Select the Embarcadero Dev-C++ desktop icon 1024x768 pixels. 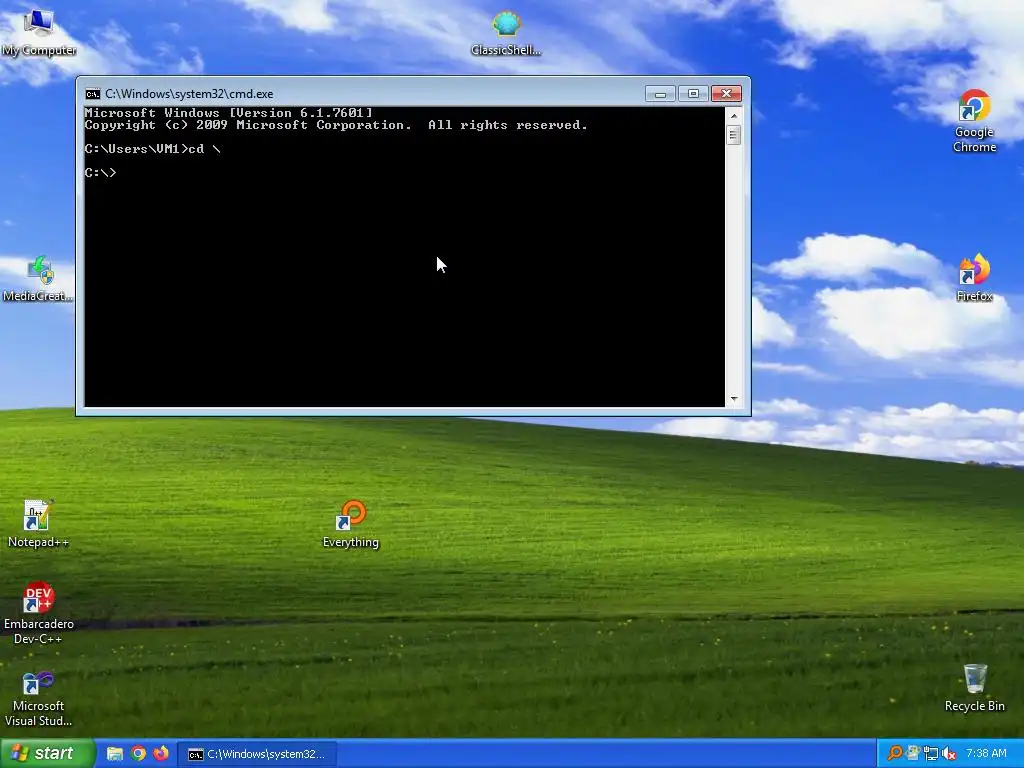point(39,613)
